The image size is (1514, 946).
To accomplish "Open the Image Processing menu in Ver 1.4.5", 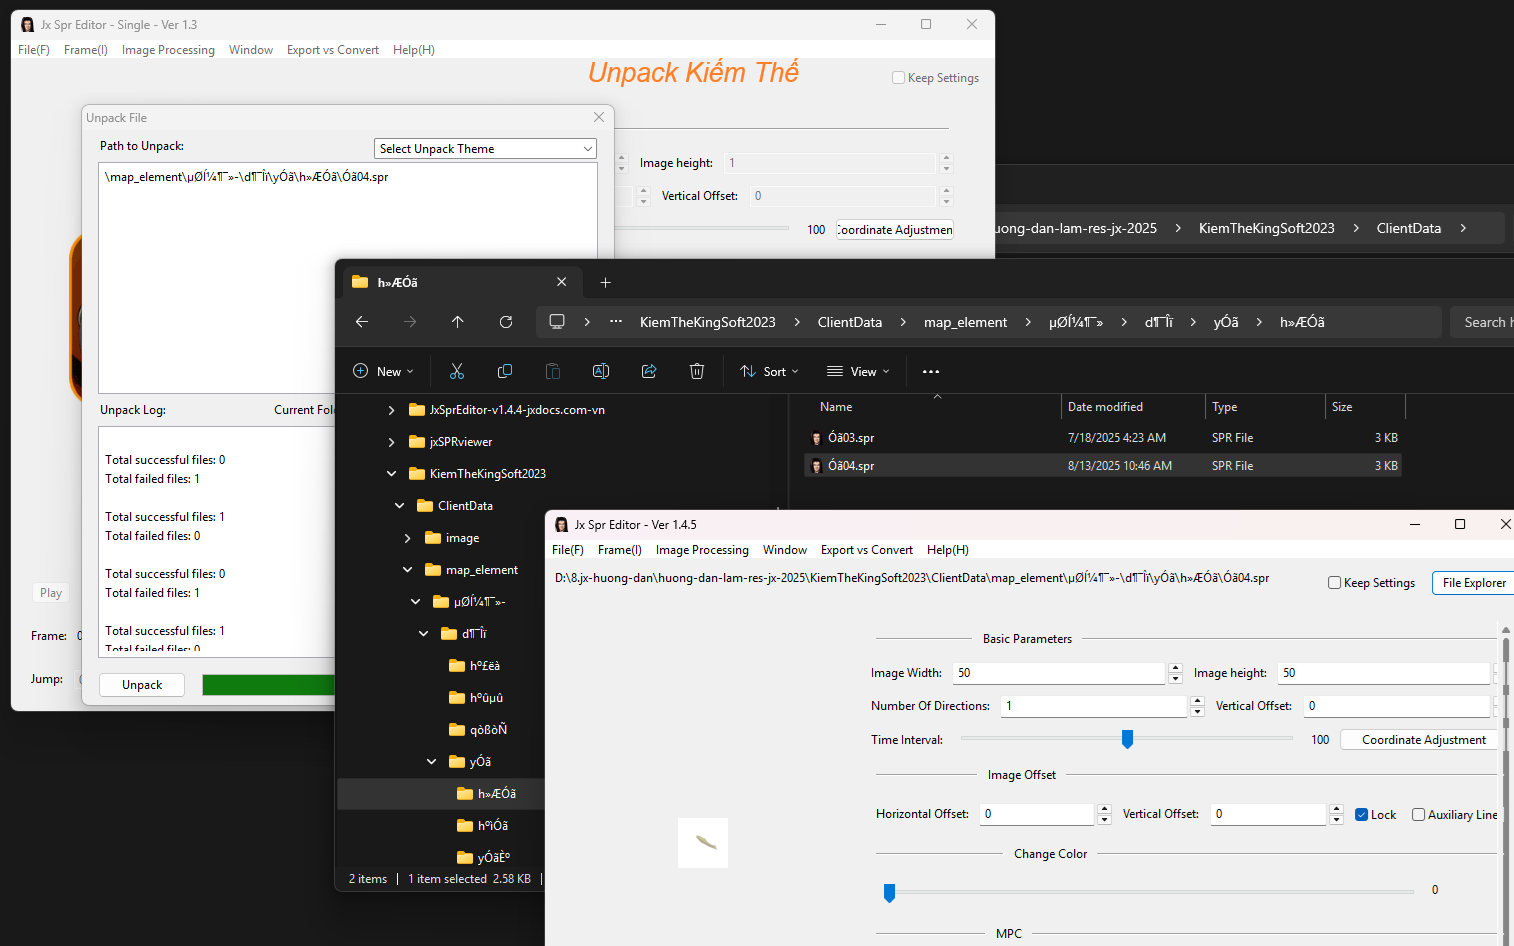I will (x=702, y=550).
